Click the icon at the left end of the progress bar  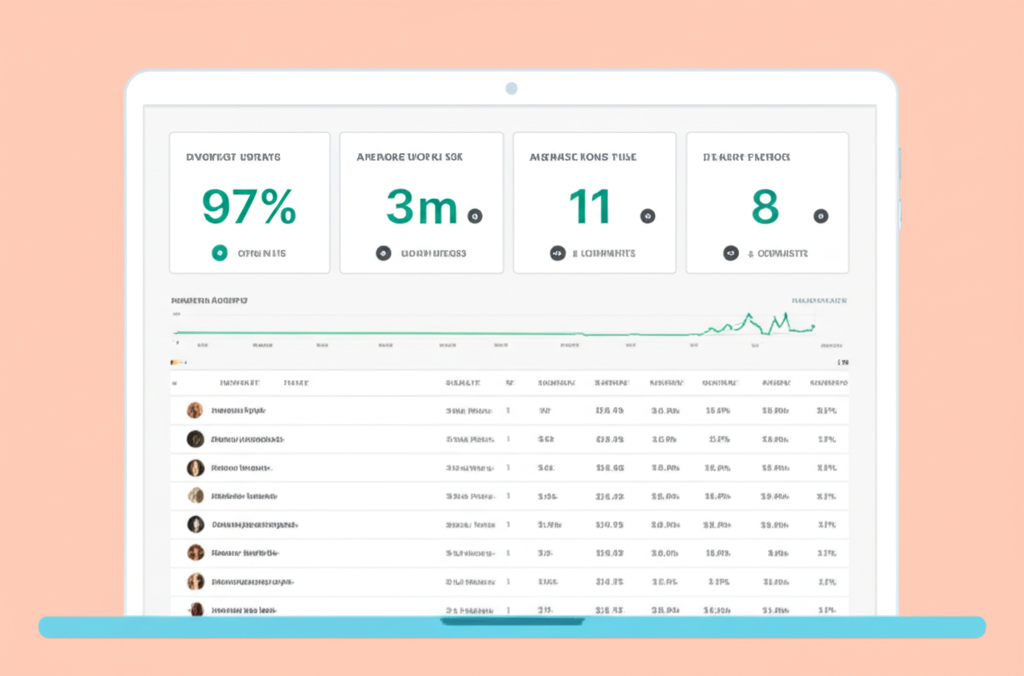(172, 360)
